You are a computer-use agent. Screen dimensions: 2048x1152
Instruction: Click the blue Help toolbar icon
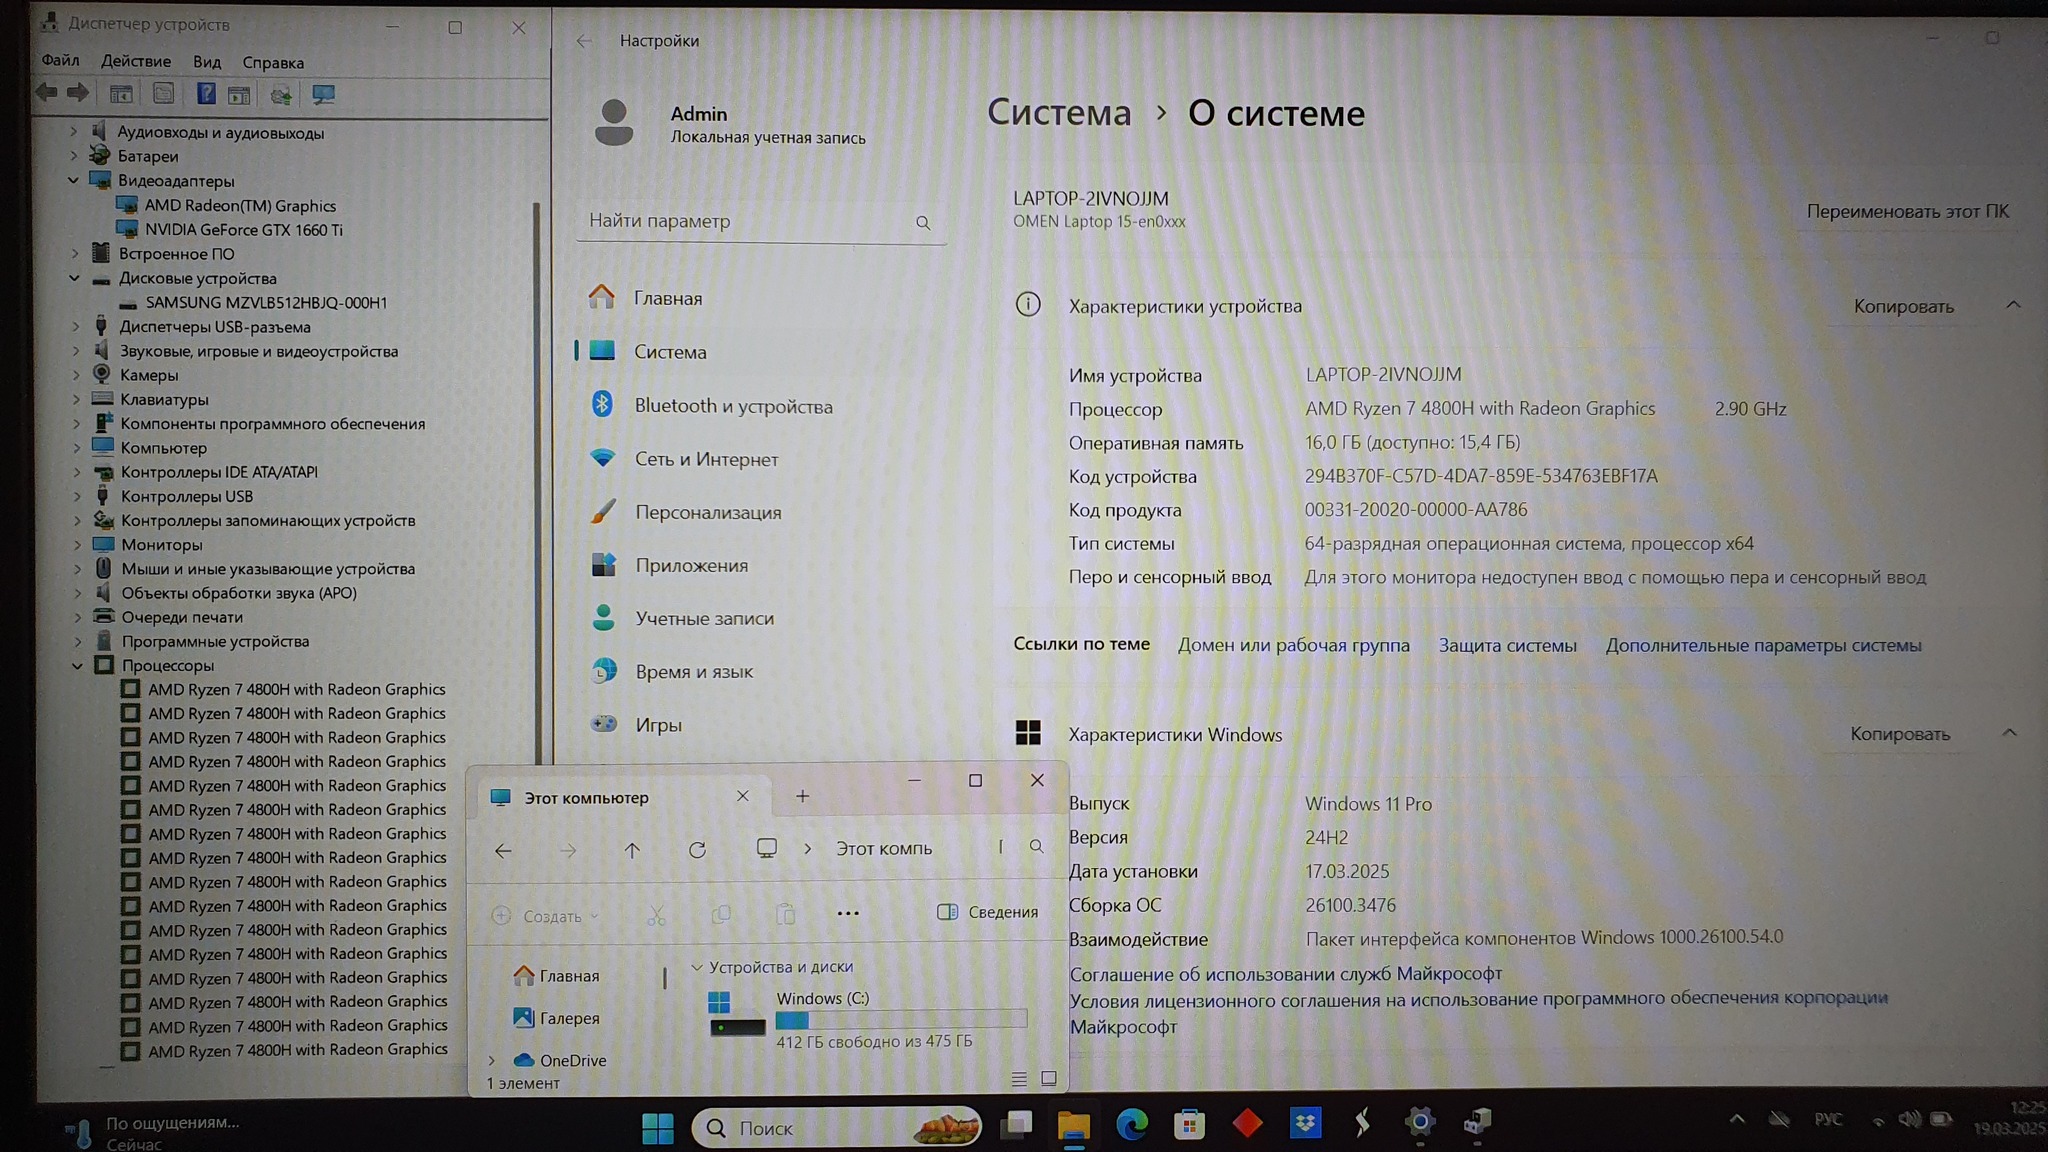(205, 94)
